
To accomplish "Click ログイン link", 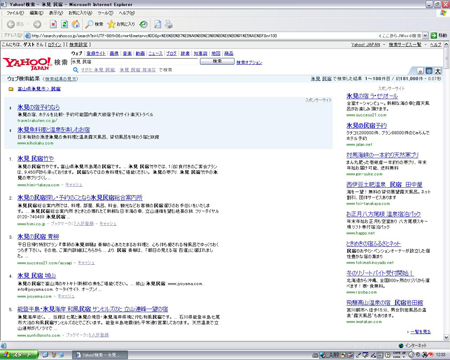I will point(55,44).
